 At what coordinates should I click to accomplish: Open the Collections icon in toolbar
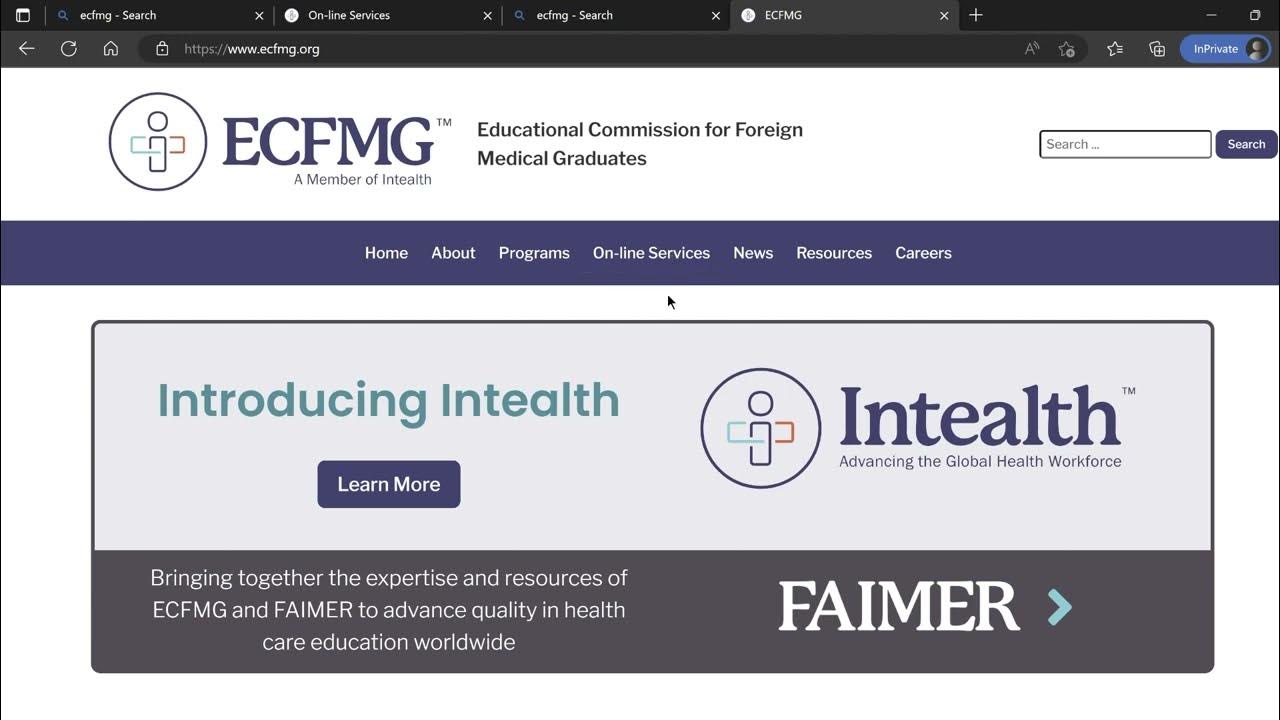(1157, 48)
